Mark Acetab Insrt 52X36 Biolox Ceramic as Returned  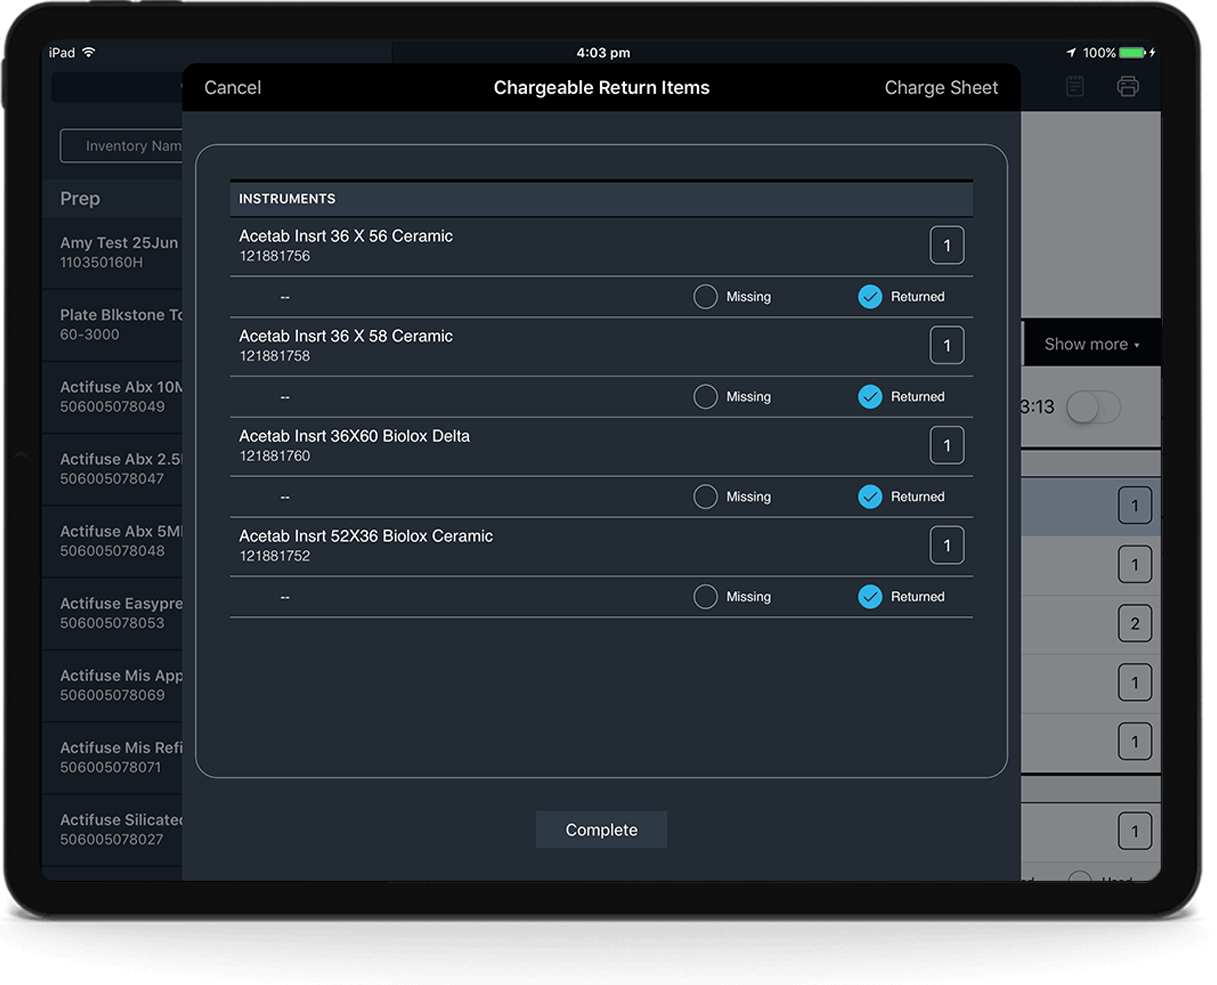870,597
